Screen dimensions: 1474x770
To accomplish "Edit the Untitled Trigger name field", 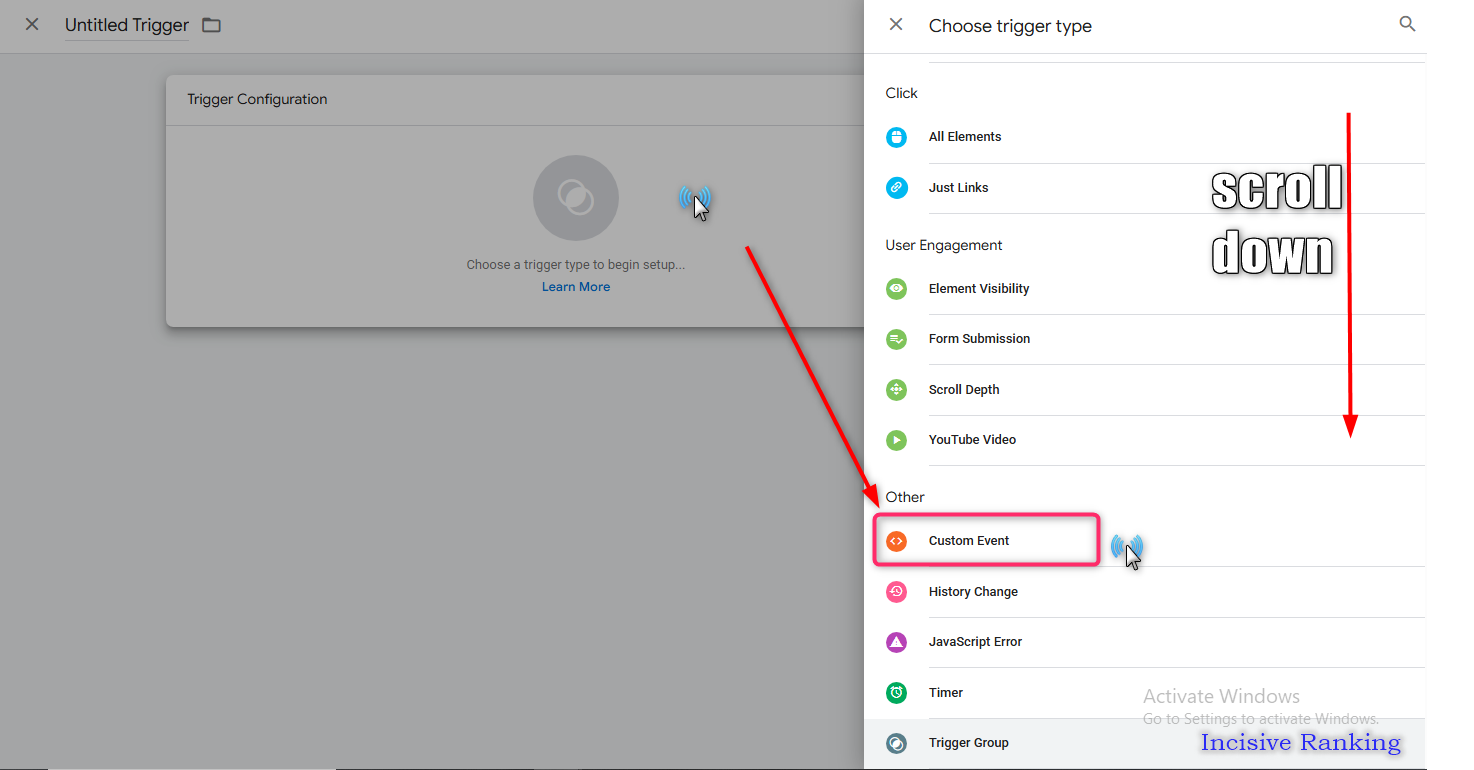I will click(x=127, y=25).
